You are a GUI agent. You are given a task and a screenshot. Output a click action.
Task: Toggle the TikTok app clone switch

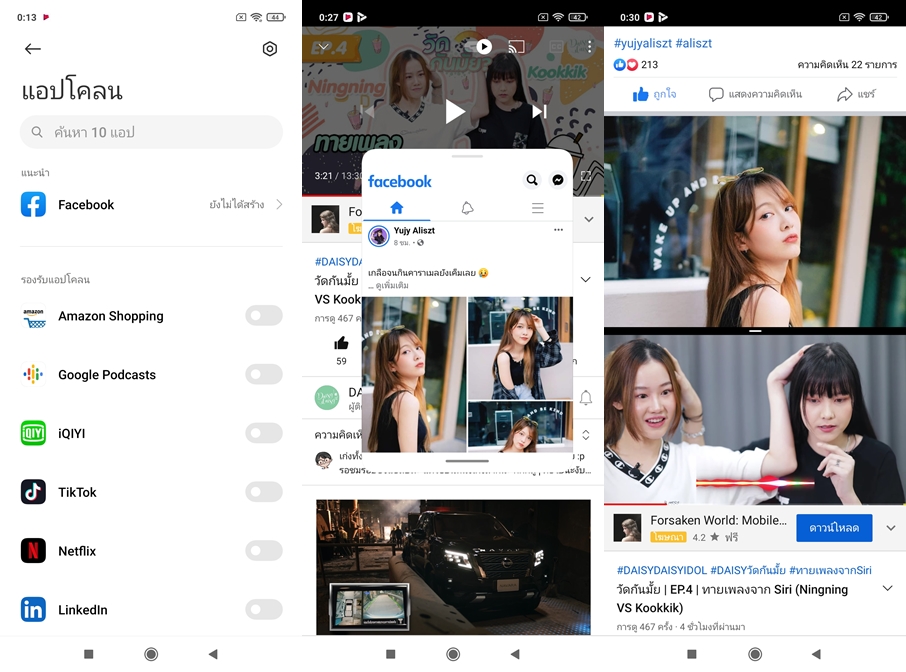coord(264,492)
